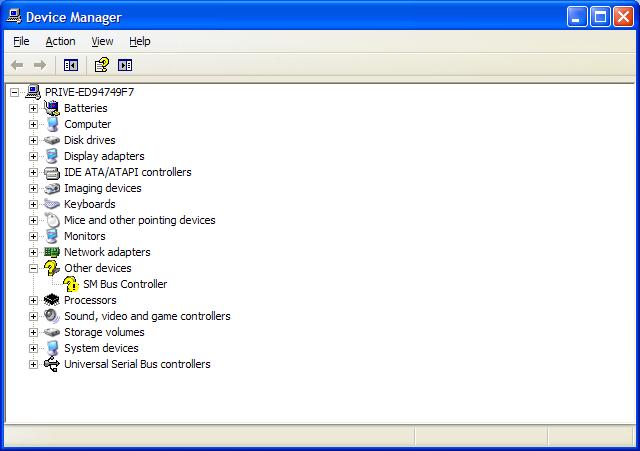Screen dimensions: 640x451
Task: Click the System devices icon
Action: point(52,348)
